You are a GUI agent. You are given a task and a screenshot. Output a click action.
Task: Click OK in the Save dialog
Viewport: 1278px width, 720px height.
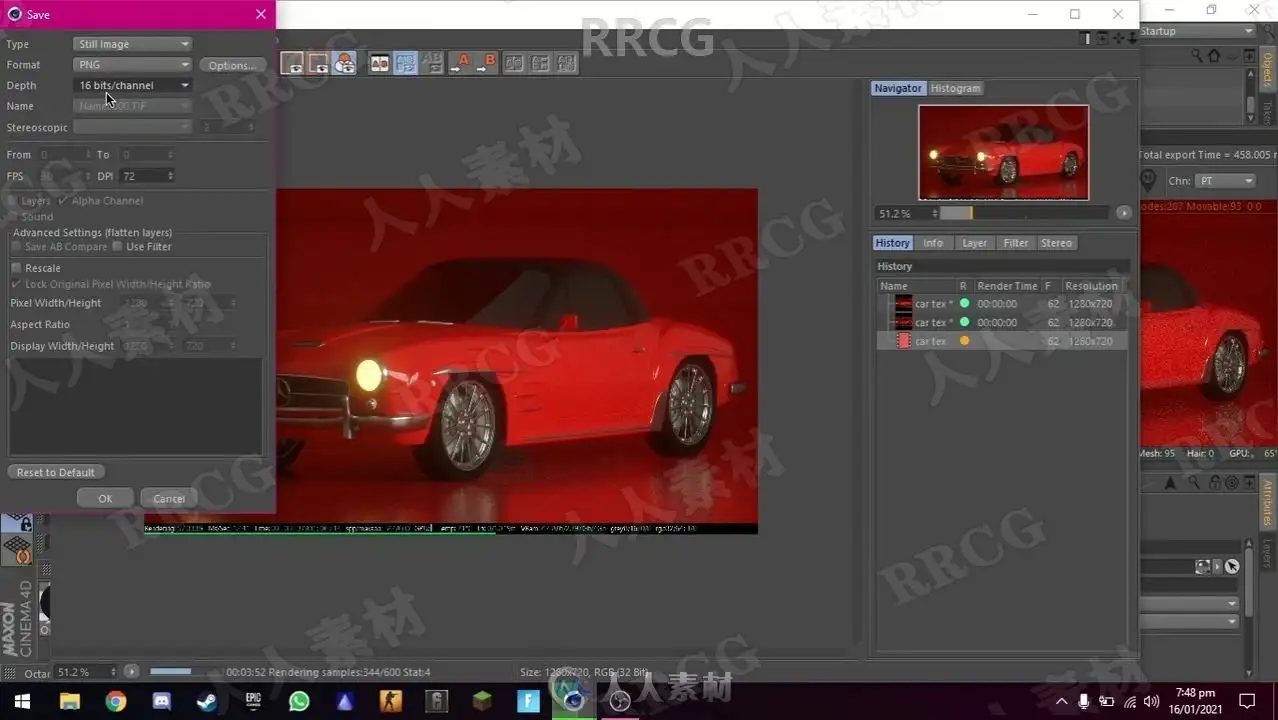pos(105,498)
